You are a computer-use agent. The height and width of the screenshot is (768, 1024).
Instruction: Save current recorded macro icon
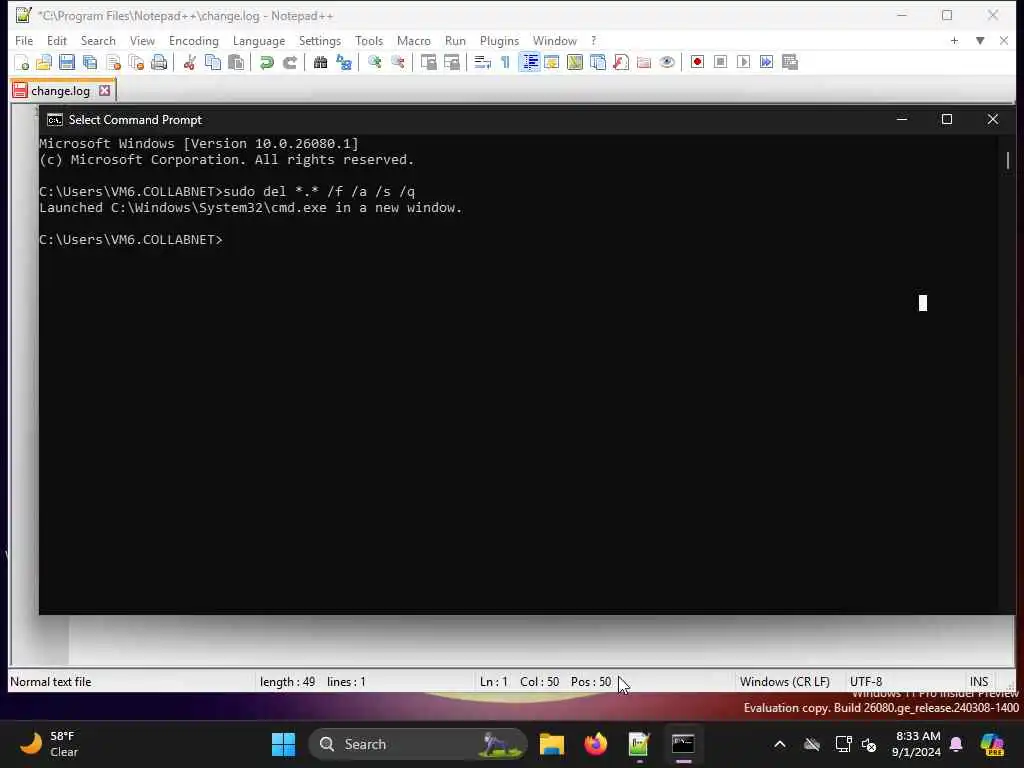790,62
